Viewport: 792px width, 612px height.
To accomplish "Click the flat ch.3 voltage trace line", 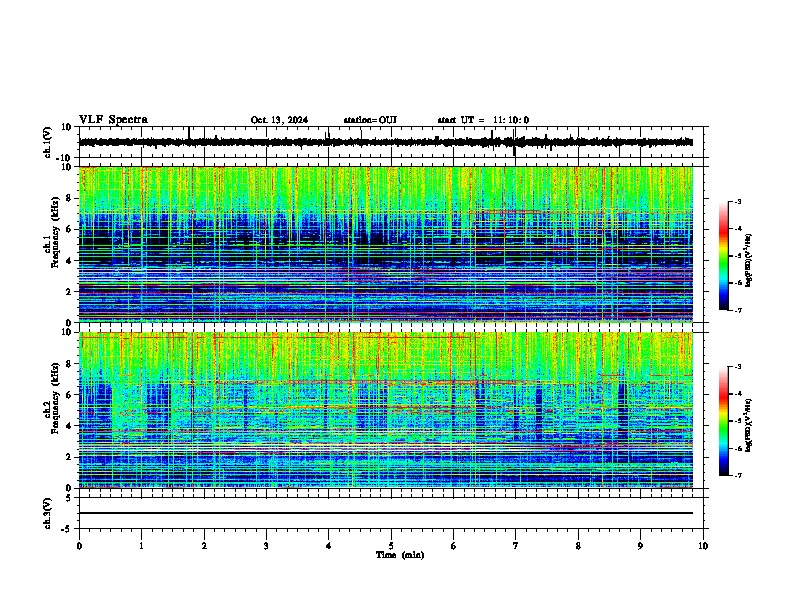I will point(385,513).
